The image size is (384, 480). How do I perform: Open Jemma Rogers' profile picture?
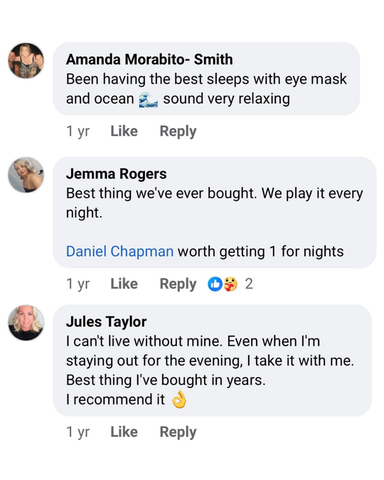click(26, 175)
